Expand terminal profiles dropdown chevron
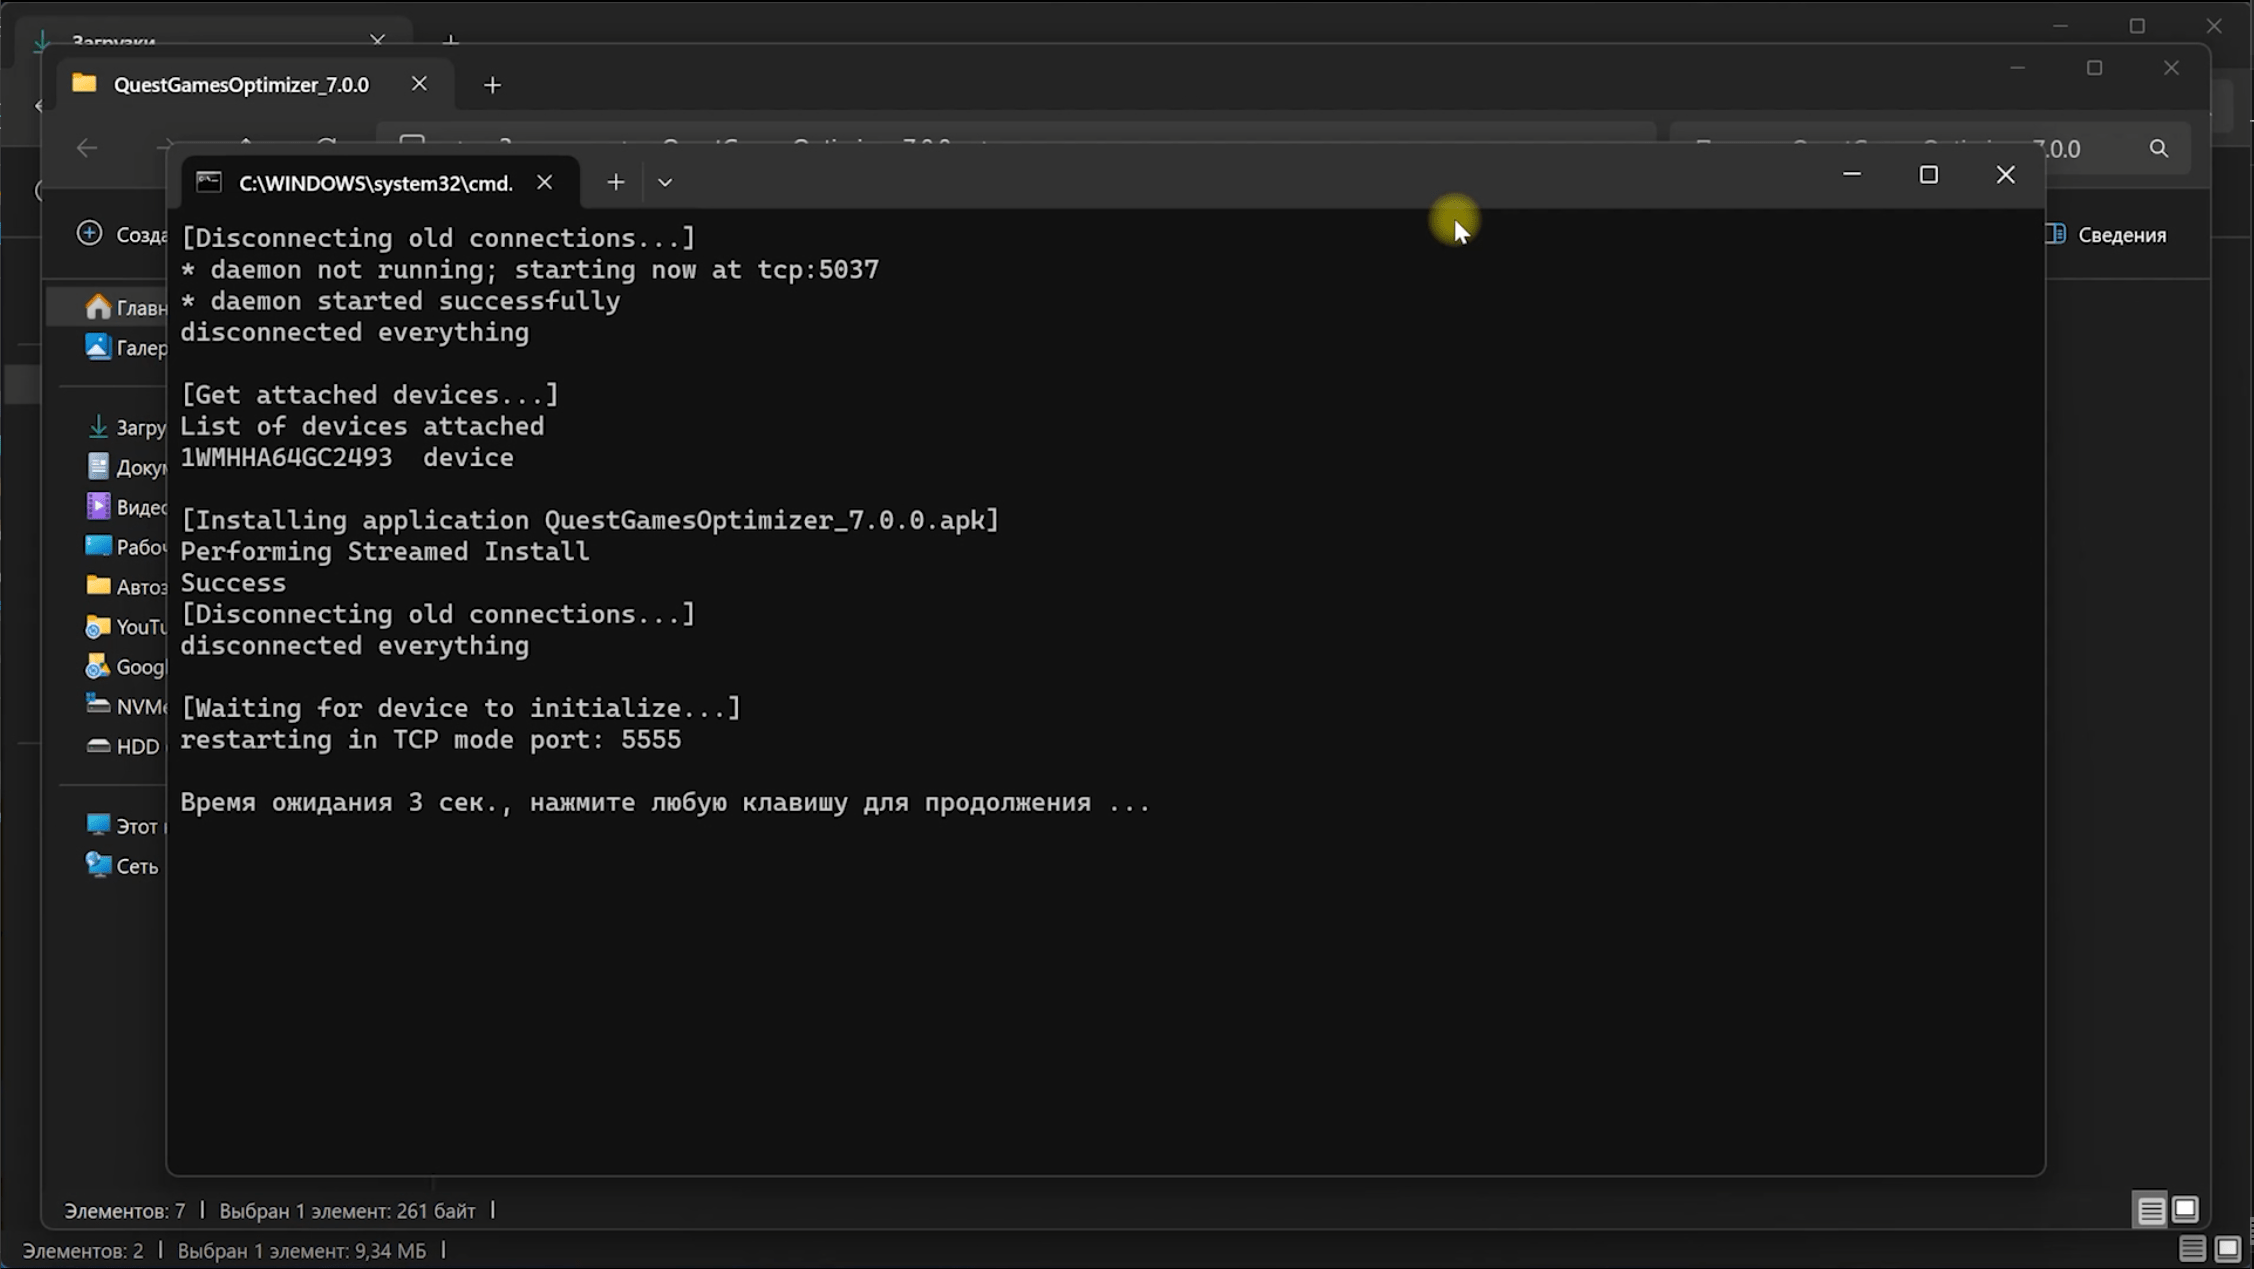The height and width of the screenshot is (1269, 2254). pos(665,182)
